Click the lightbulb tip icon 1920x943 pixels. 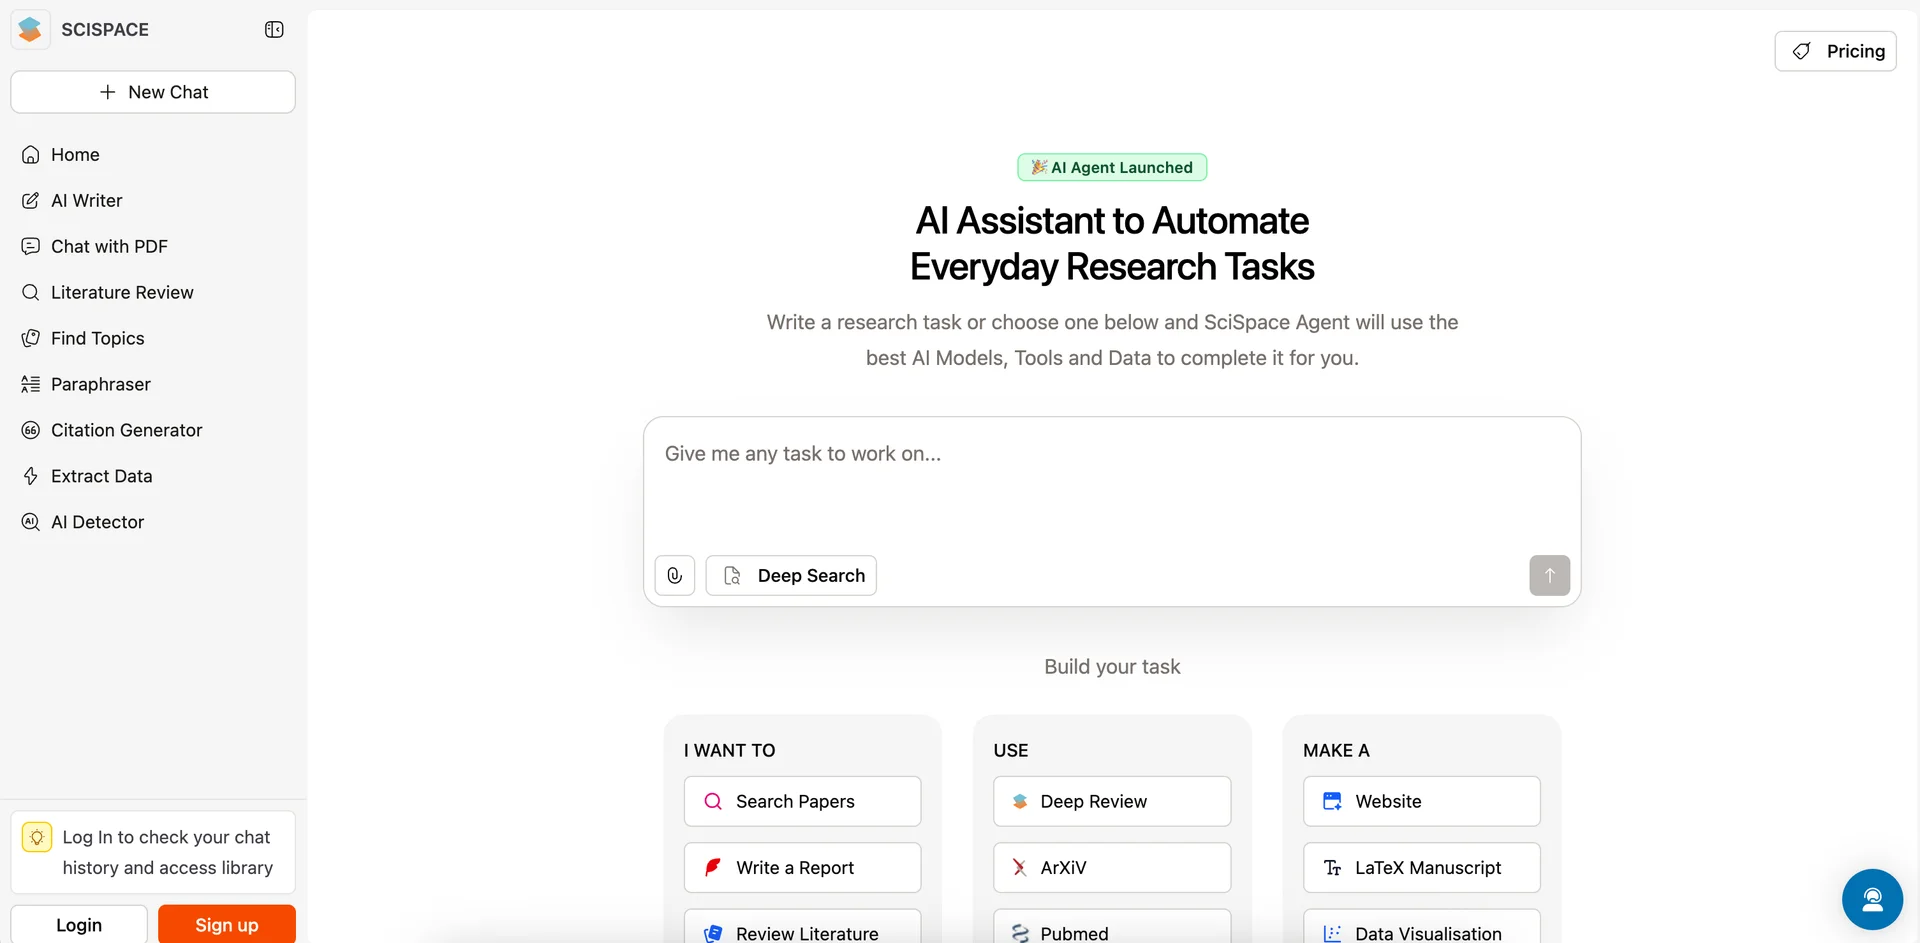point(37,837)
